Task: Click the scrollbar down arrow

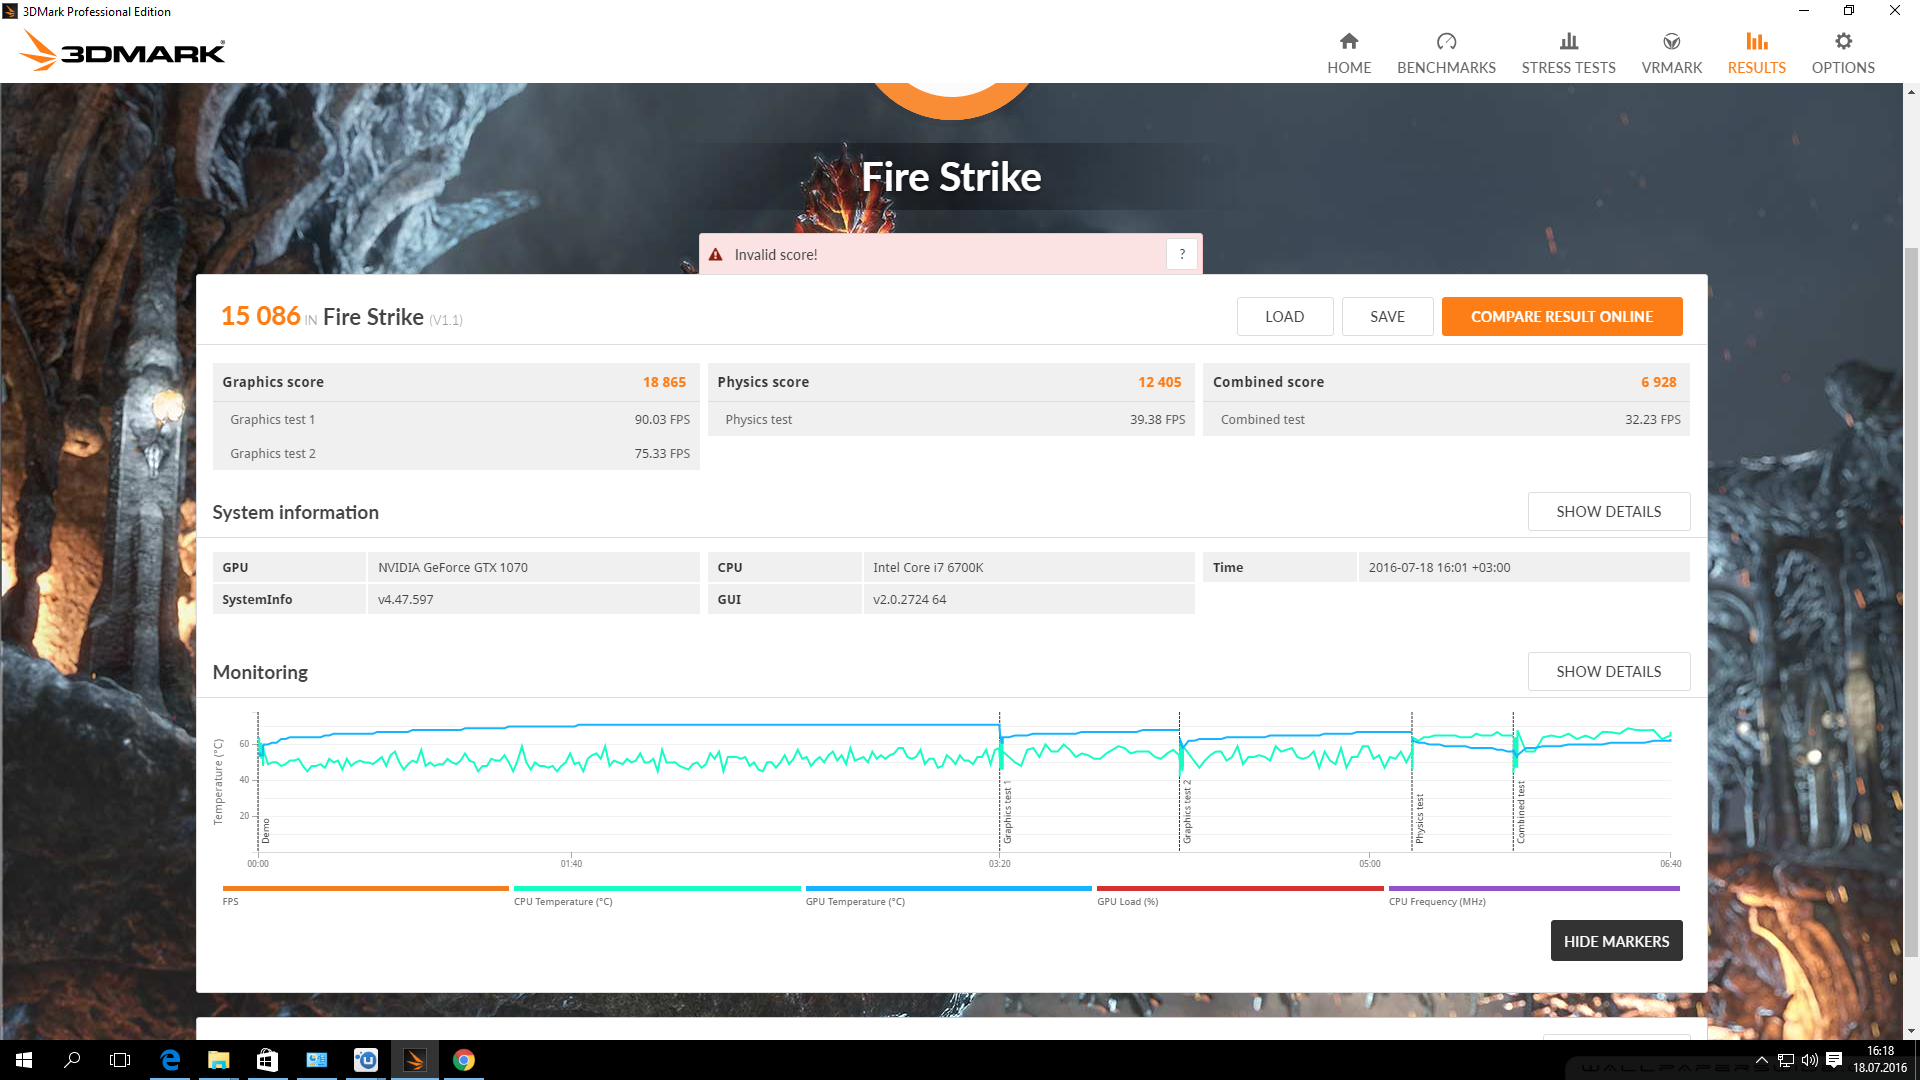Action: click(x=1911, y=1031)
